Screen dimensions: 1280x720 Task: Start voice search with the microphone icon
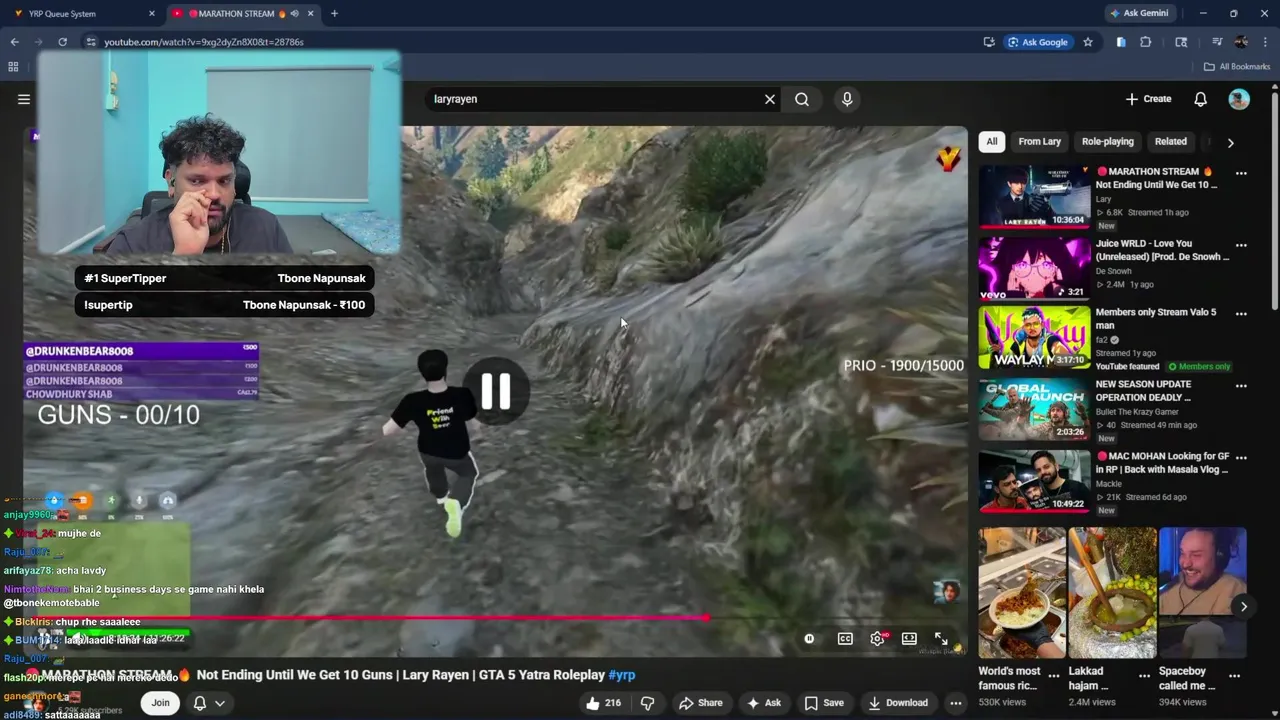[847, 99]
